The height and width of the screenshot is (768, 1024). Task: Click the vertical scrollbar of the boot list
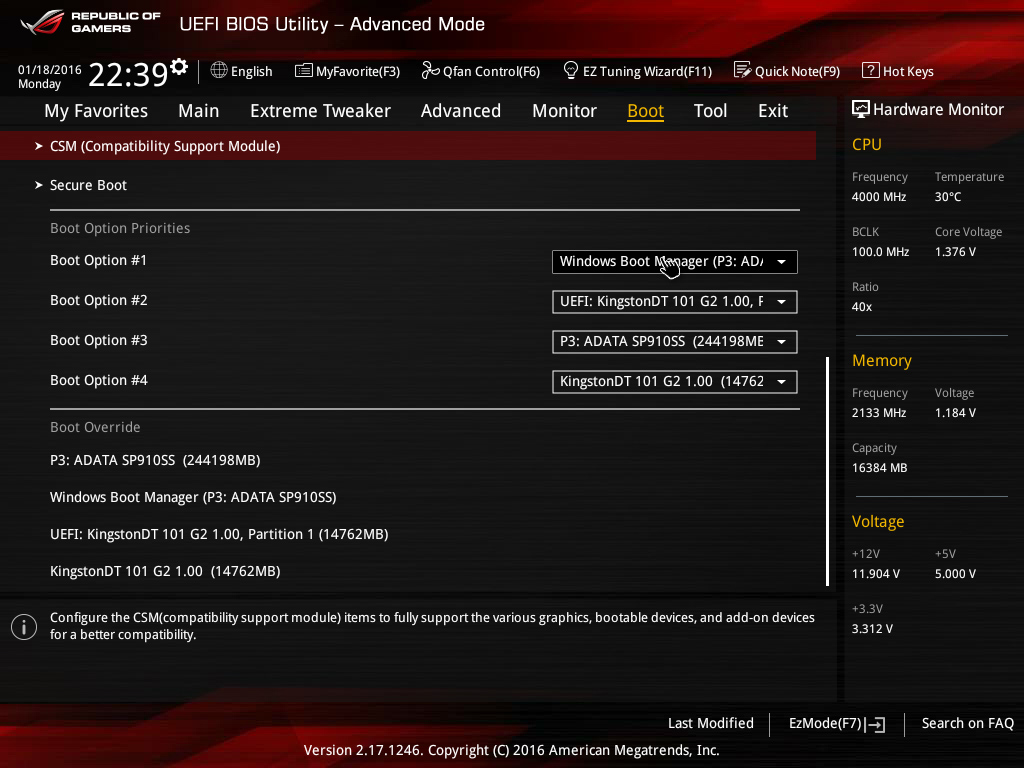tap(827, 471)
